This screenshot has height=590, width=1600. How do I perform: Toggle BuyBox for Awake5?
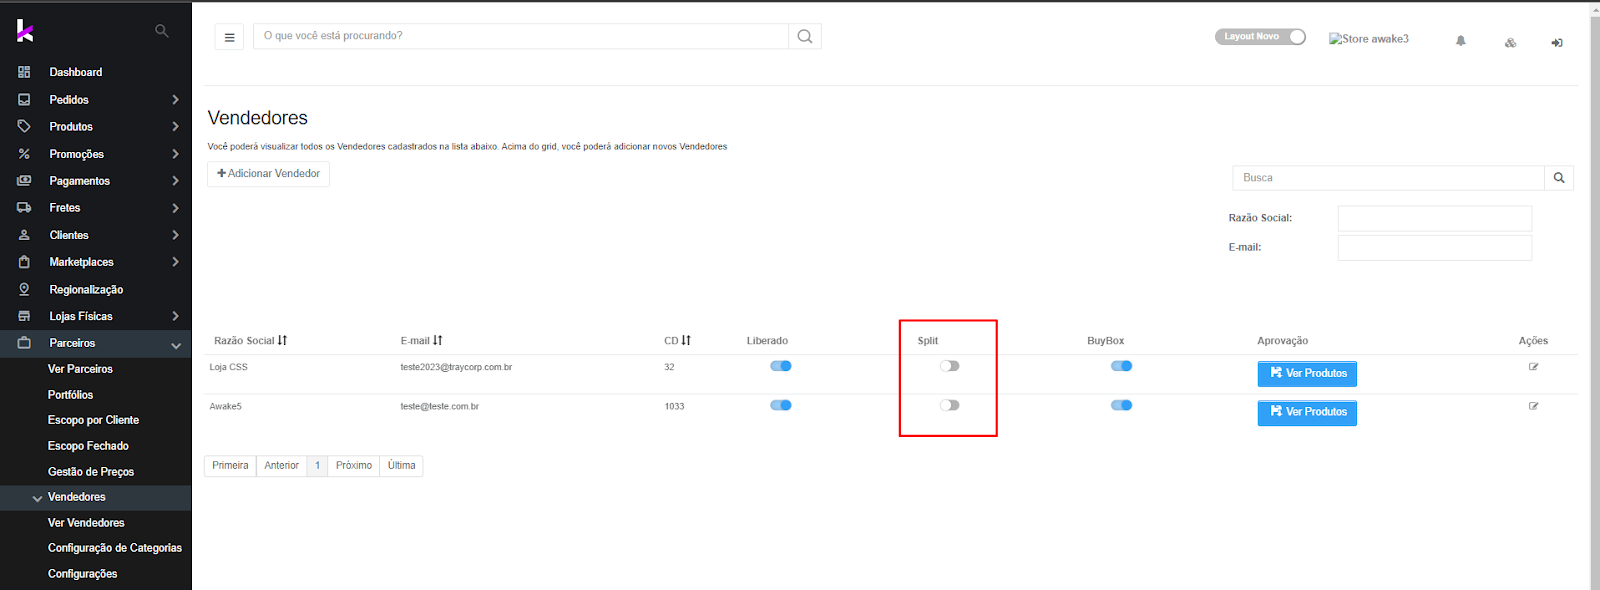pyautogui.click(x=1121, y=405)
